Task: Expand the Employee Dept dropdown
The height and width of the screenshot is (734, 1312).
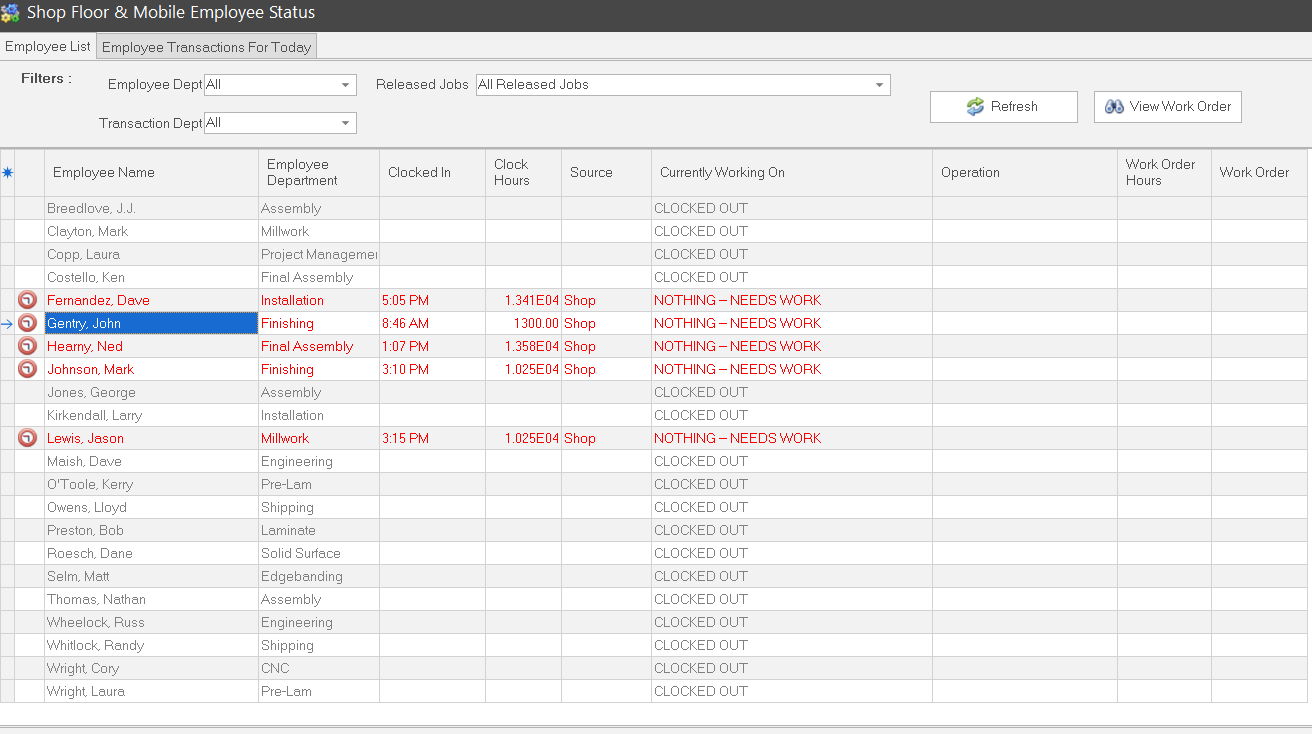Action: [x=346, y=85]
